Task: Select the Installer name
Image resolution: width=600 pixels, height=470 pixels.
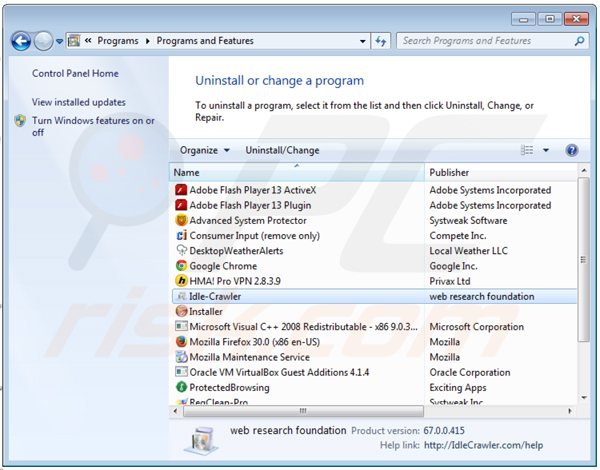Action: pyautogui.click(x=206, y=312)
